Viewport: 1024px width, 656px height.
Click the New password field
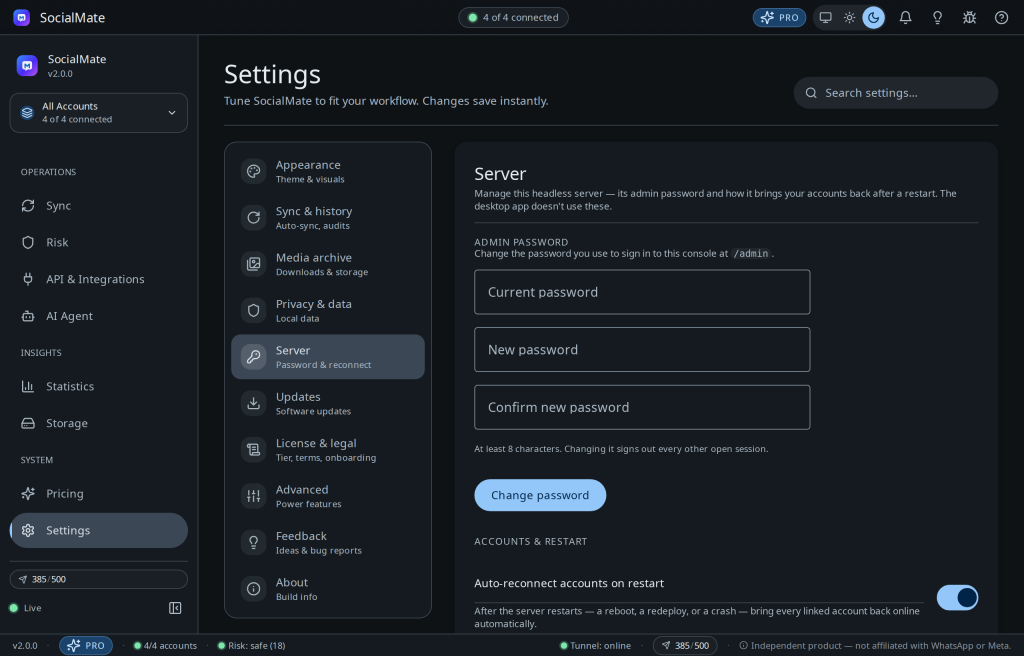(642, 350)
